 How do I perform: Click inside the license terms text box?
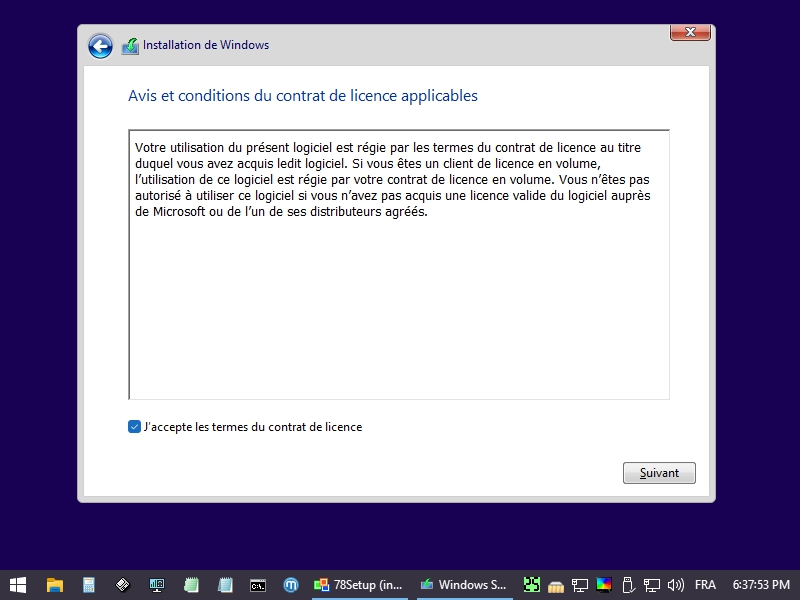click(398, 300)
